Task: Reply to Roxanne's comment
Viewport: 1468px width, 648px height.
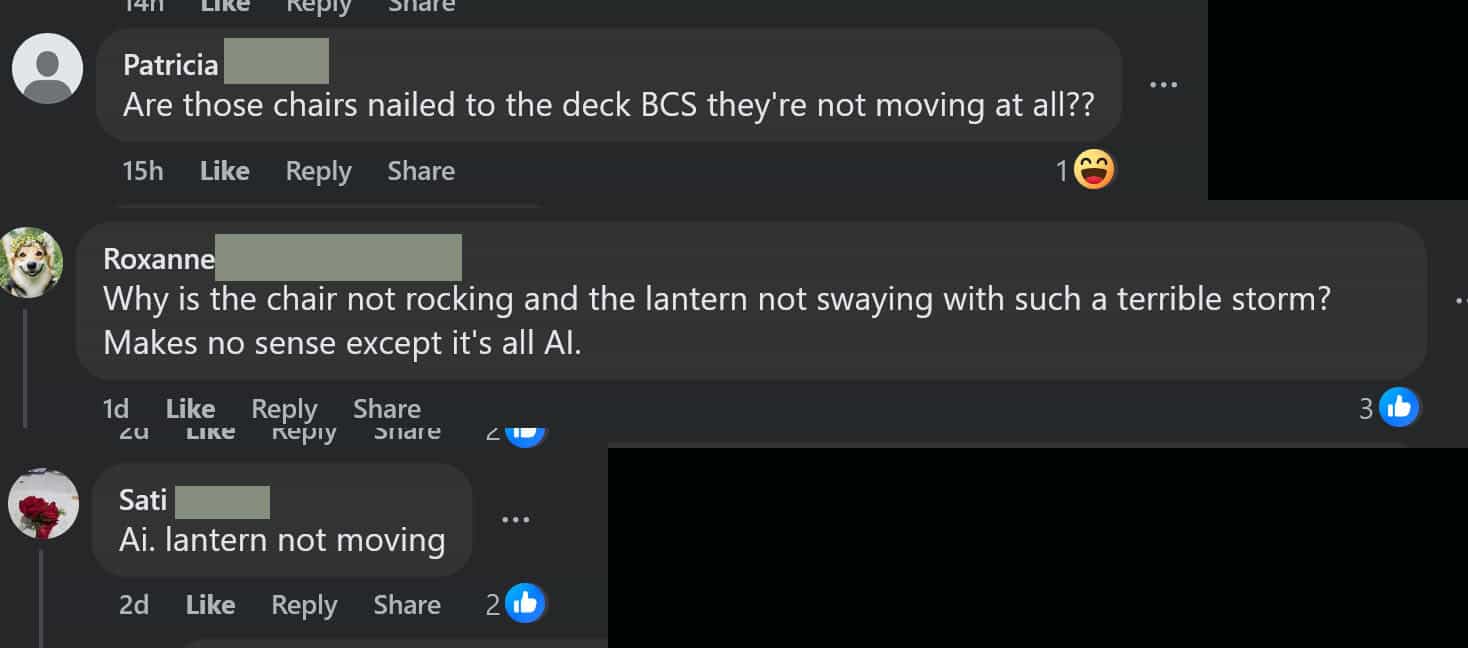Action: point(284,408)
